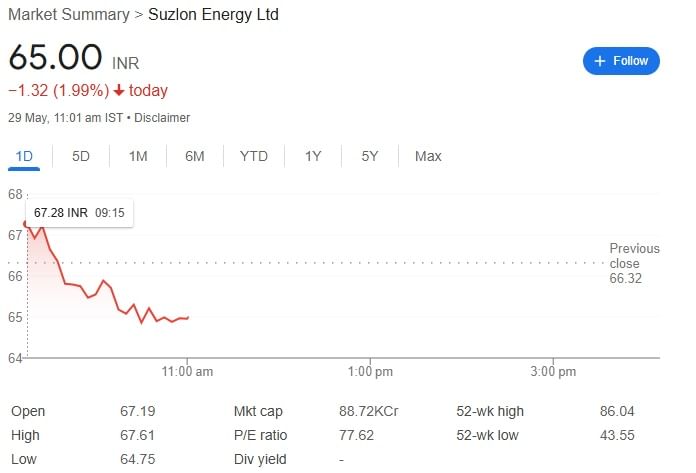
Task: View the 1Y chart range
Action: (x=313, y=156)
